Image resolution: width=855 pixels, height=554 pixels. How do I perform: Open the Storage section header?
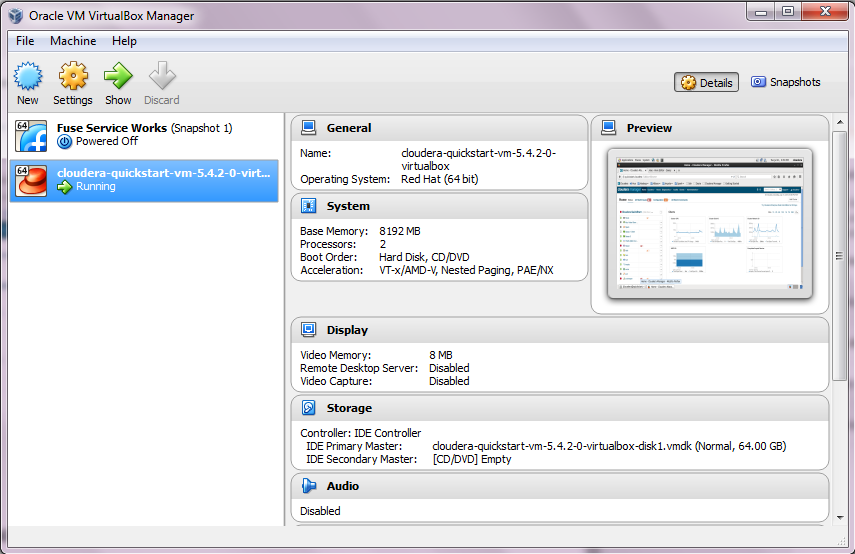coord(560,407)
